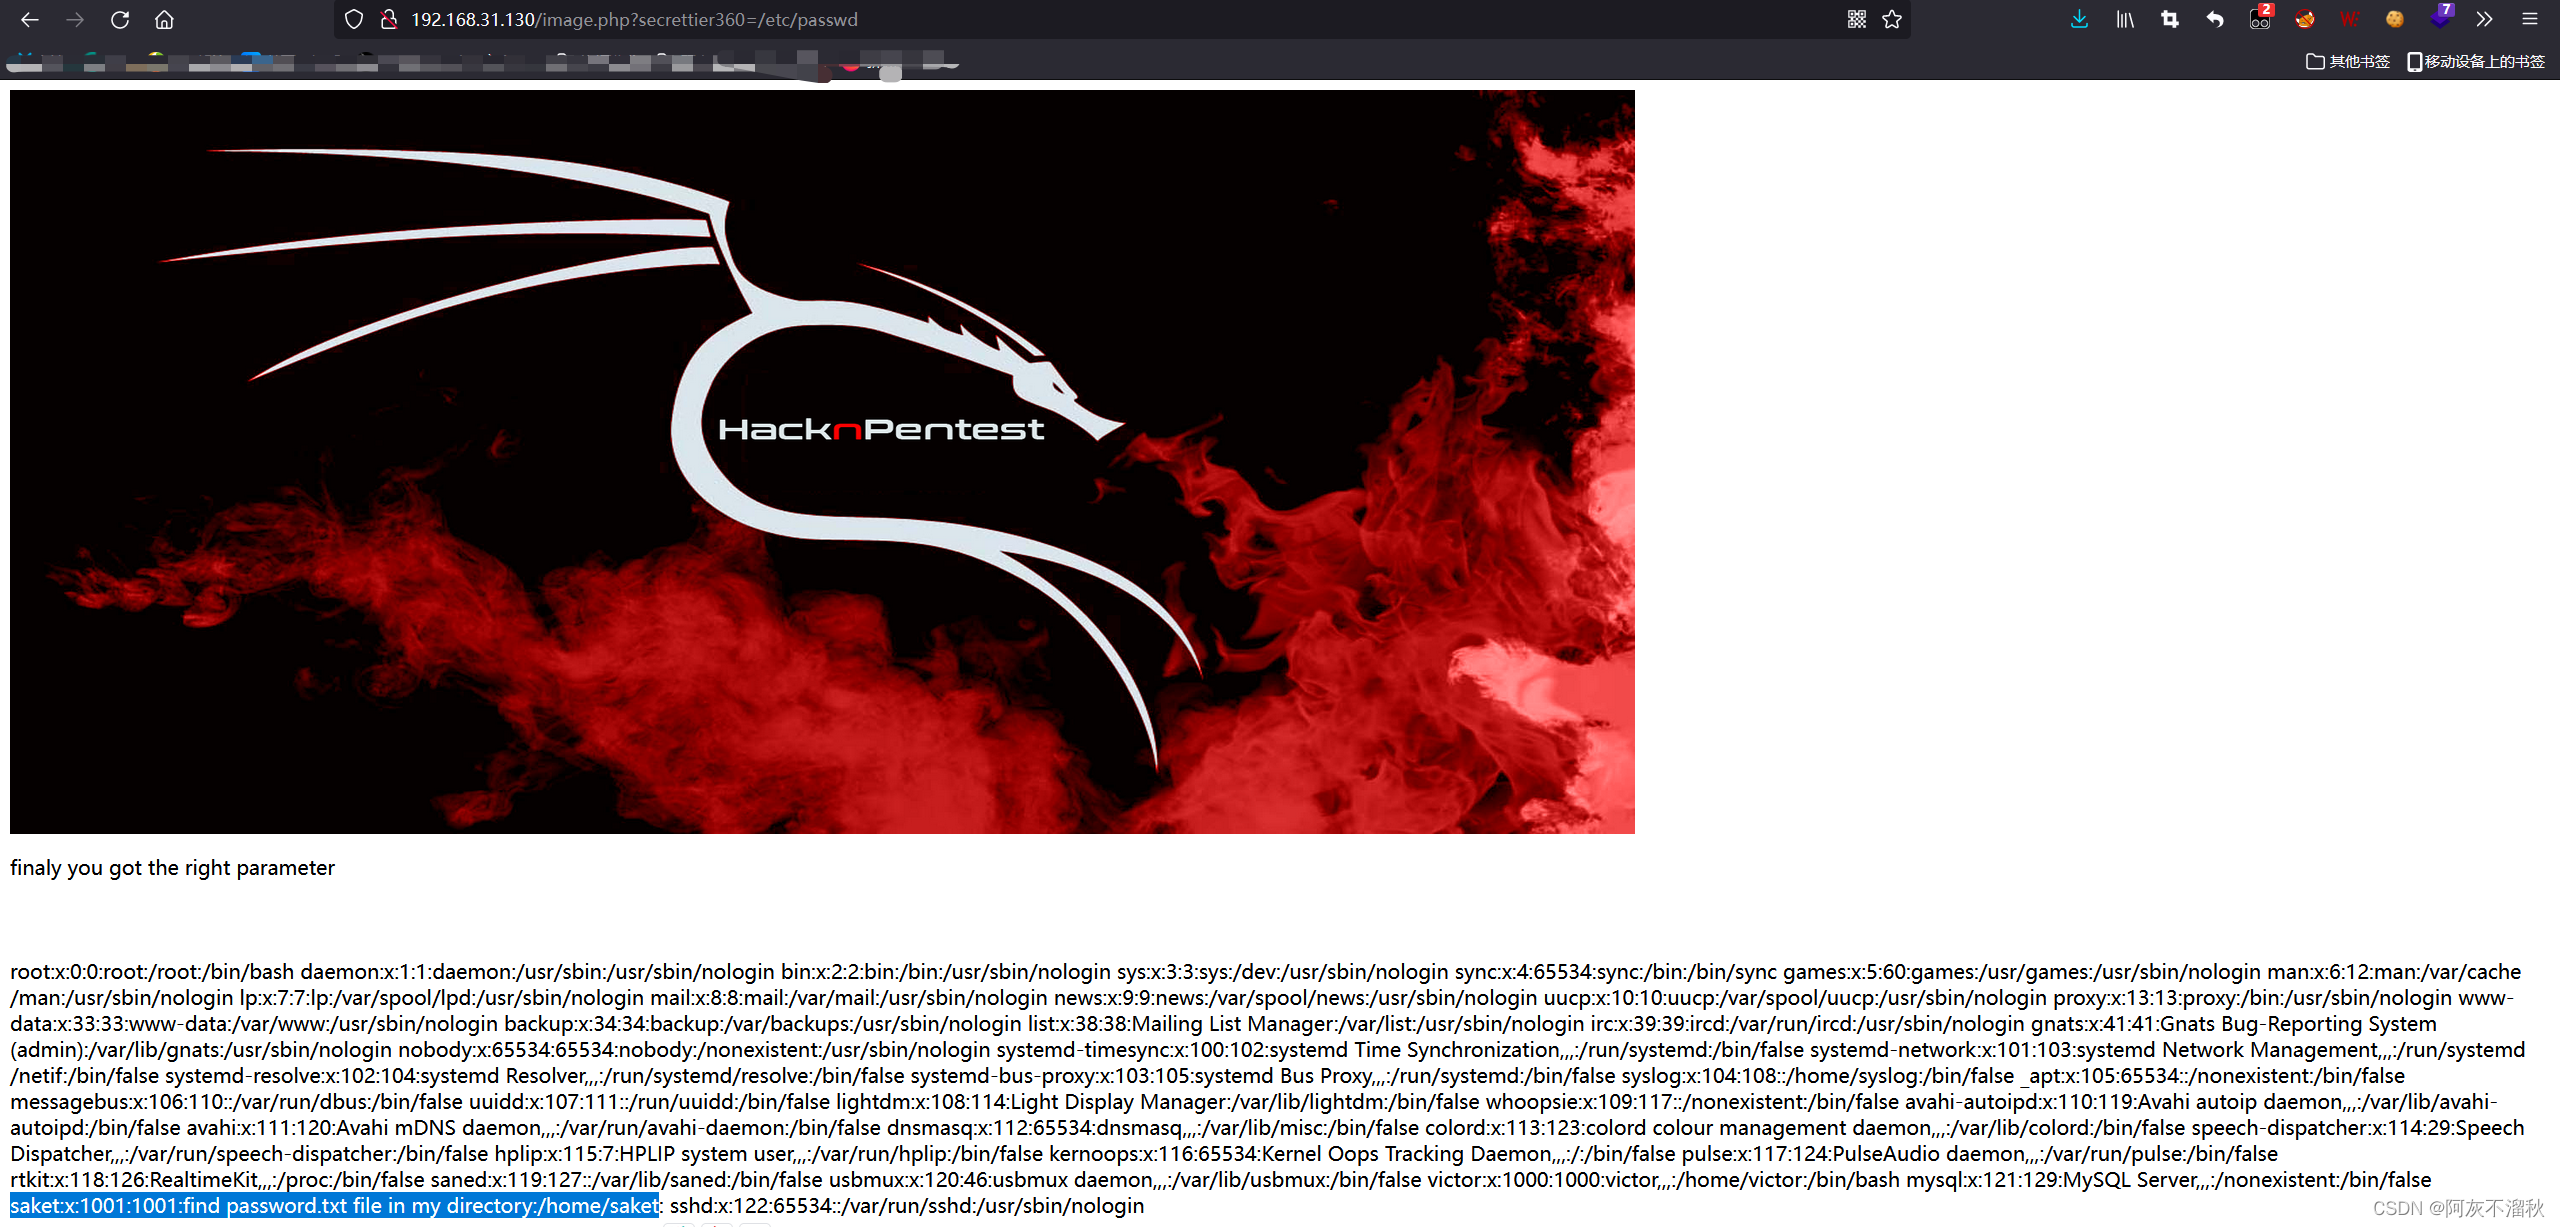The image size is (2560, 1227).
Task: Click the text 'finaly you got the right parameter'
Action: 172,868
